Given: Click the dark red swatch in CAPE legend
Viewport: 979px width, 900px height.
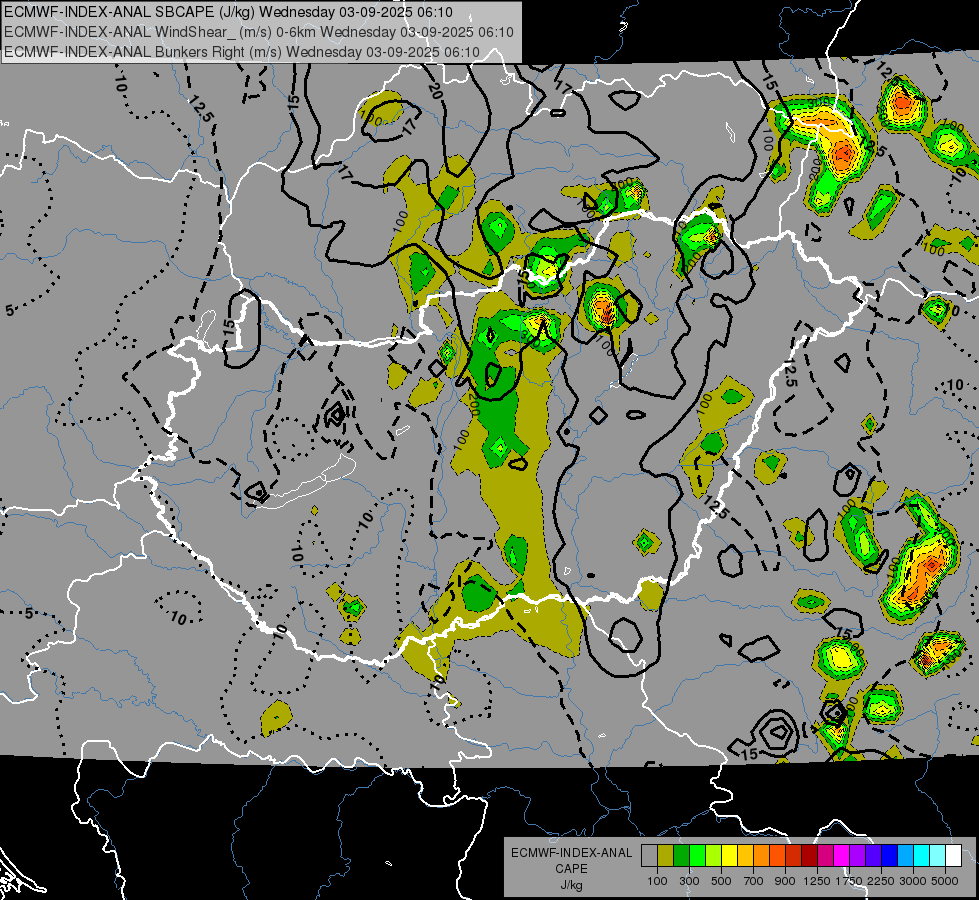Looking at the screenshot, I should point(810,856).
